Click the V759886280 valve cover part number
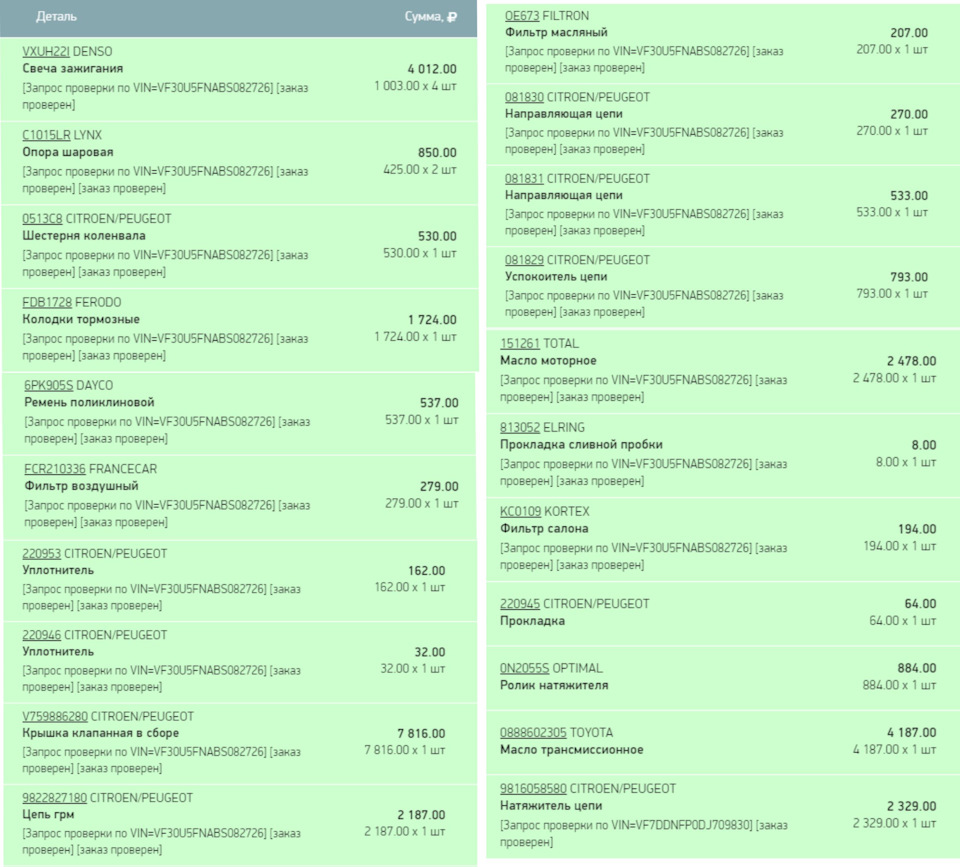Screen dimensions: 960x867 (55, 717)
